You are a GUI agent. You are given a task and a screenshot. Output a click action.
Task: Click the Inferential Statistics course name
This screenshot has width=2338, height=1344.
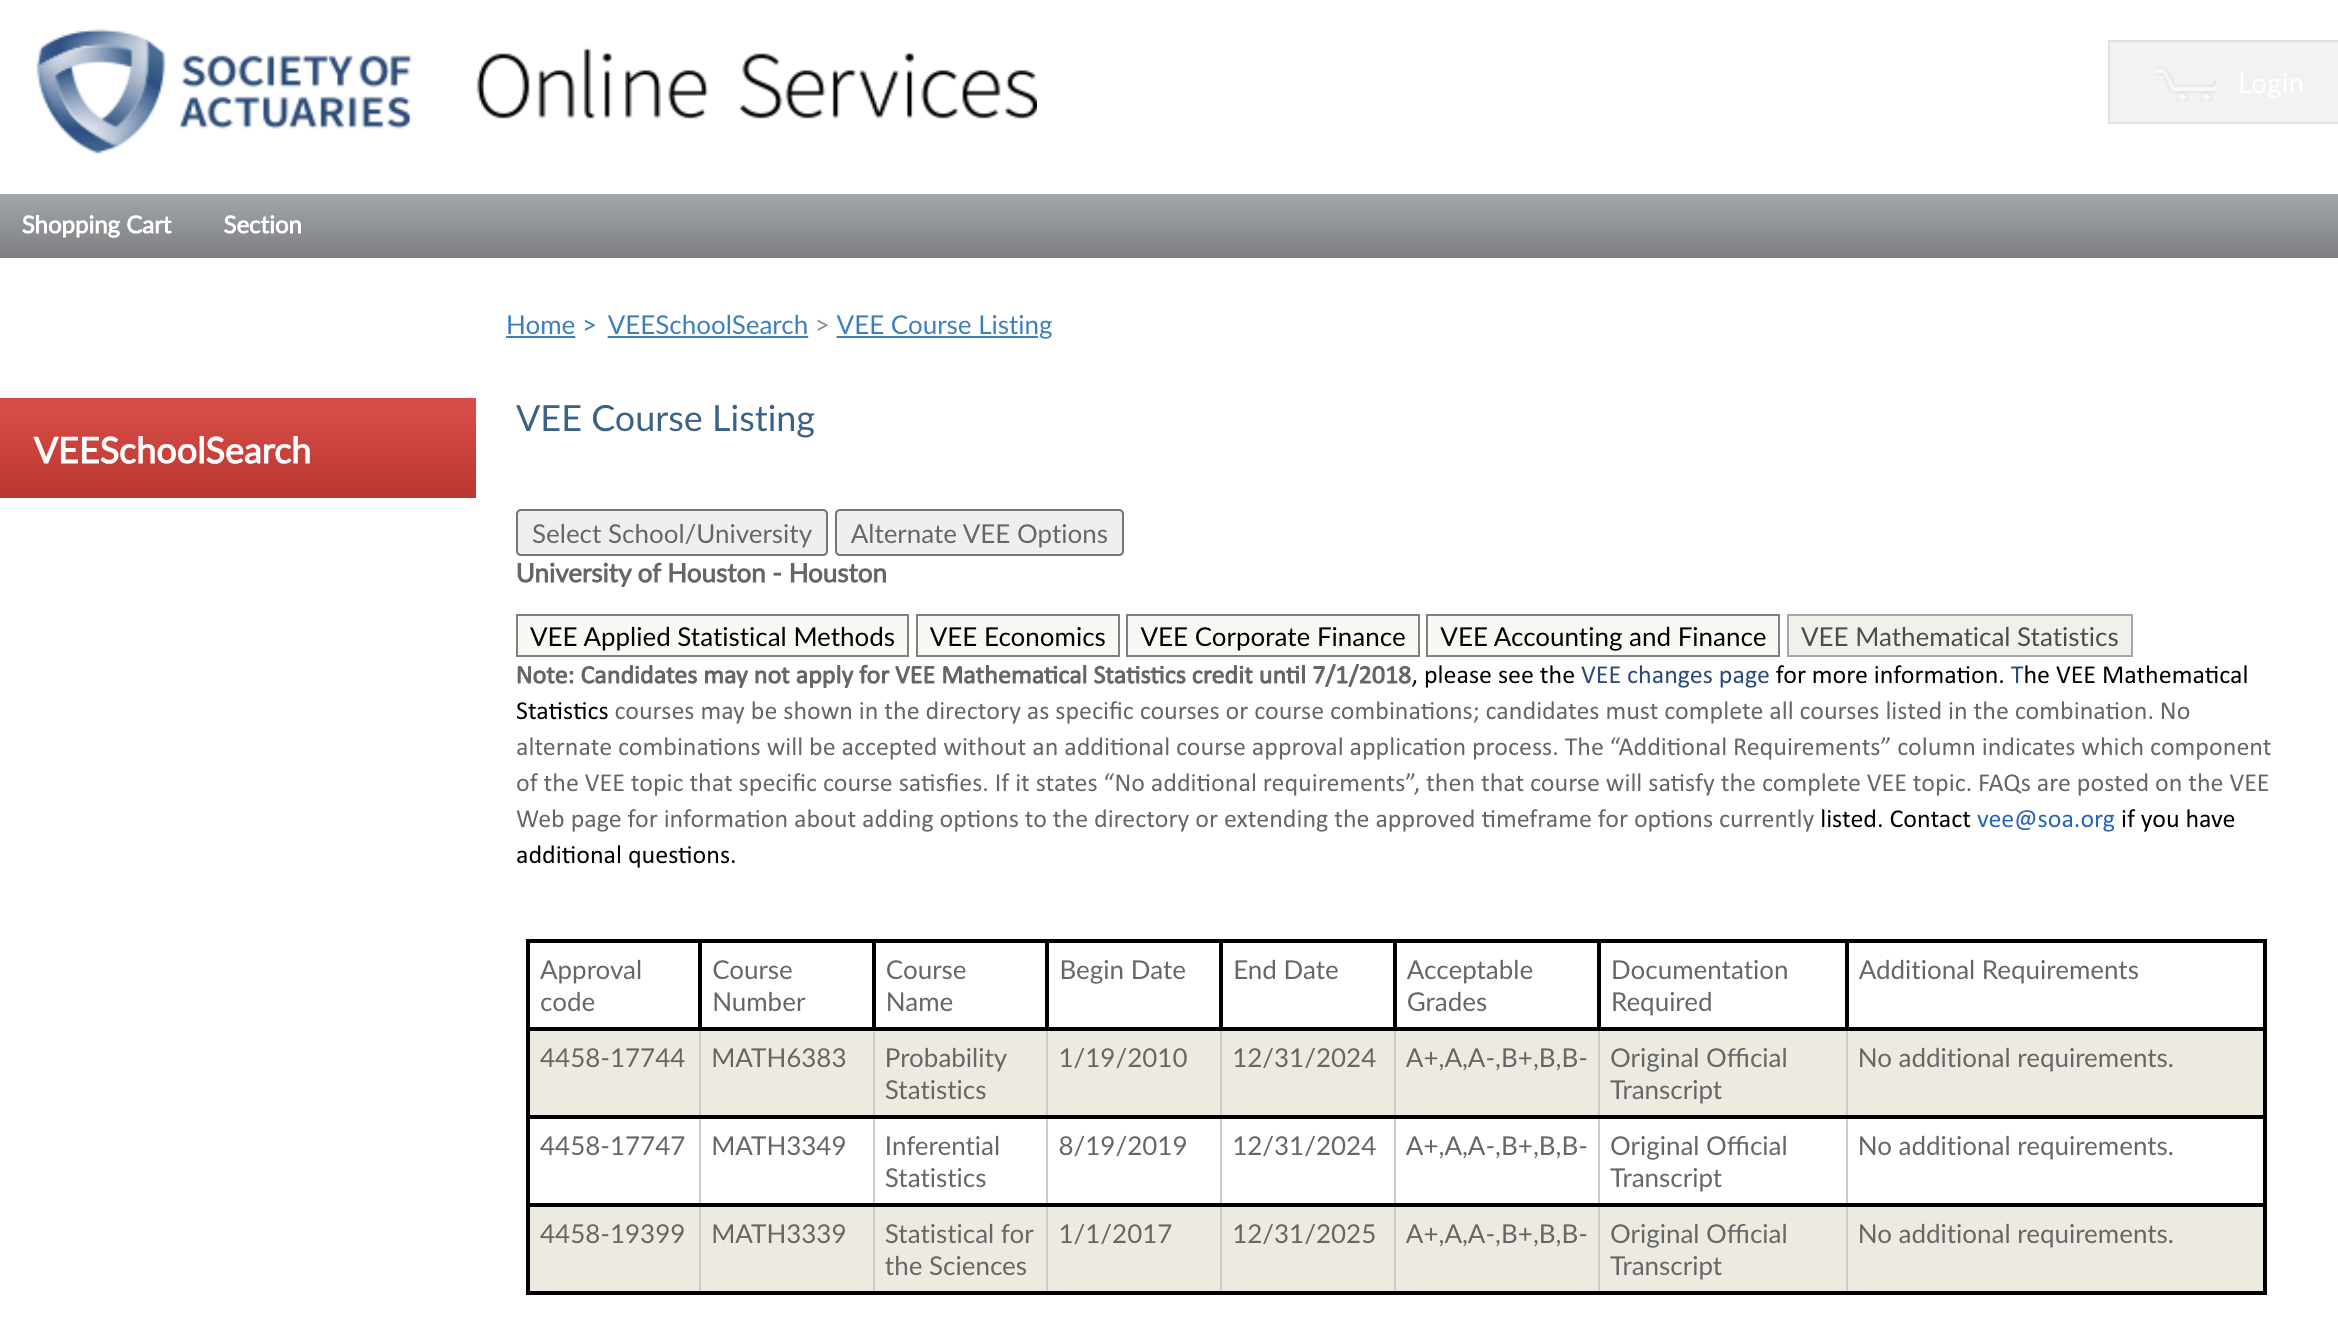[x=942, y=1162]
